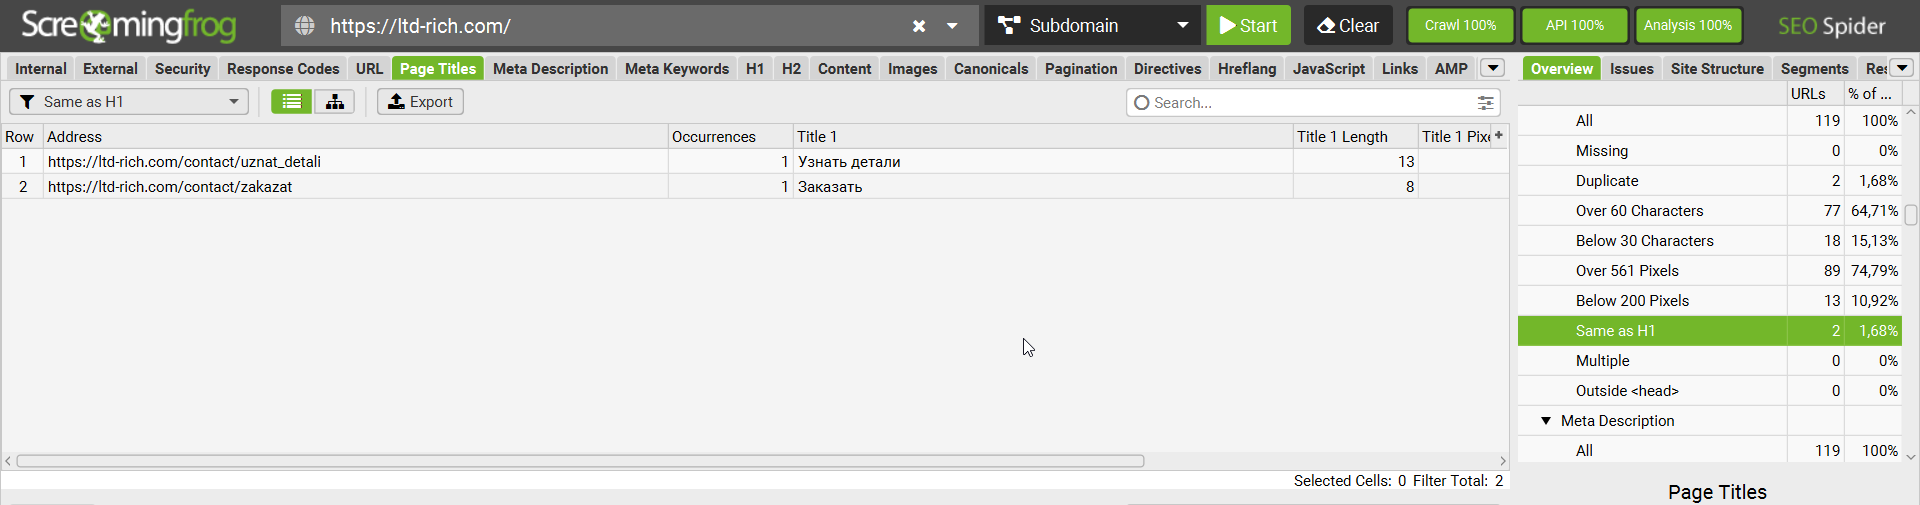Viewport: 1920px width, 505px height.
Task: Open the Segments tab
Action: tap(1814, 68)
